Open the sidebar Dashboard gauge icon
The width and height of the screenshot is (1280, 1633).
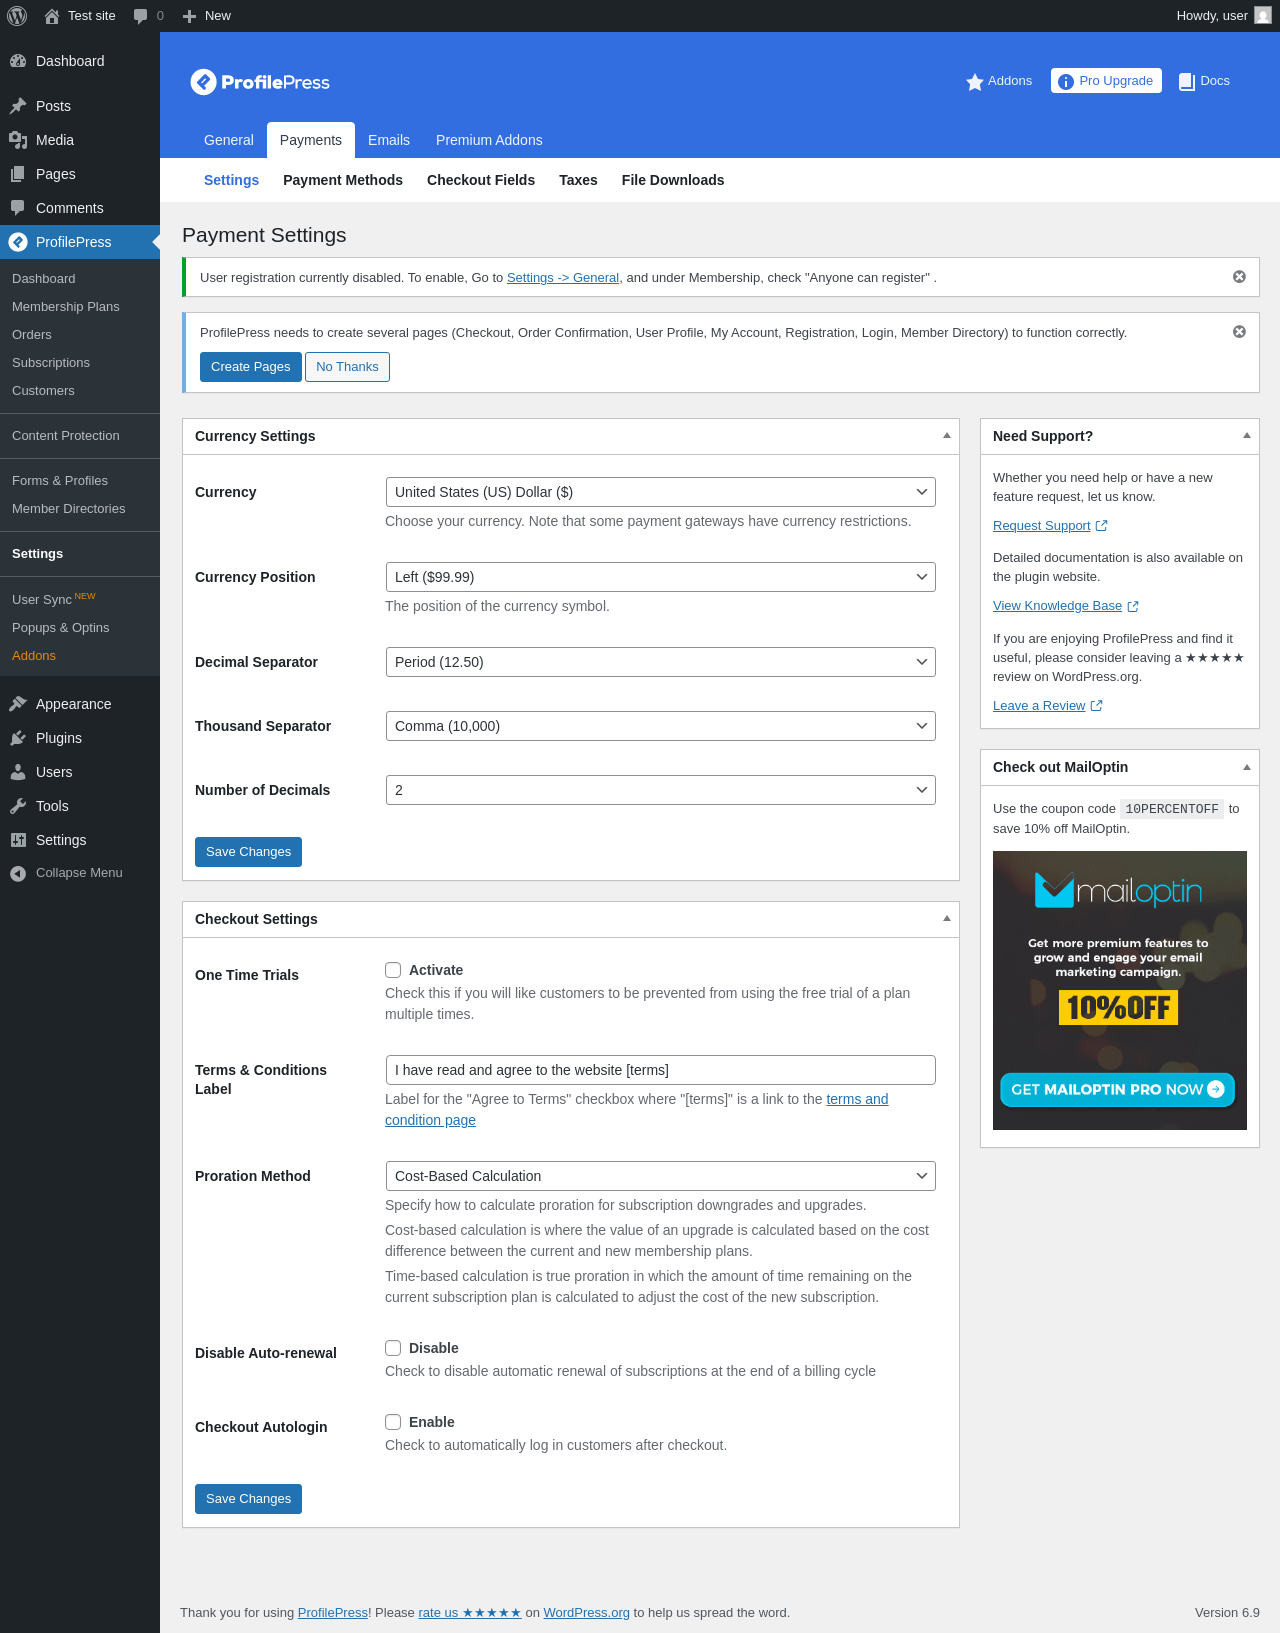[x=18, y=61]
